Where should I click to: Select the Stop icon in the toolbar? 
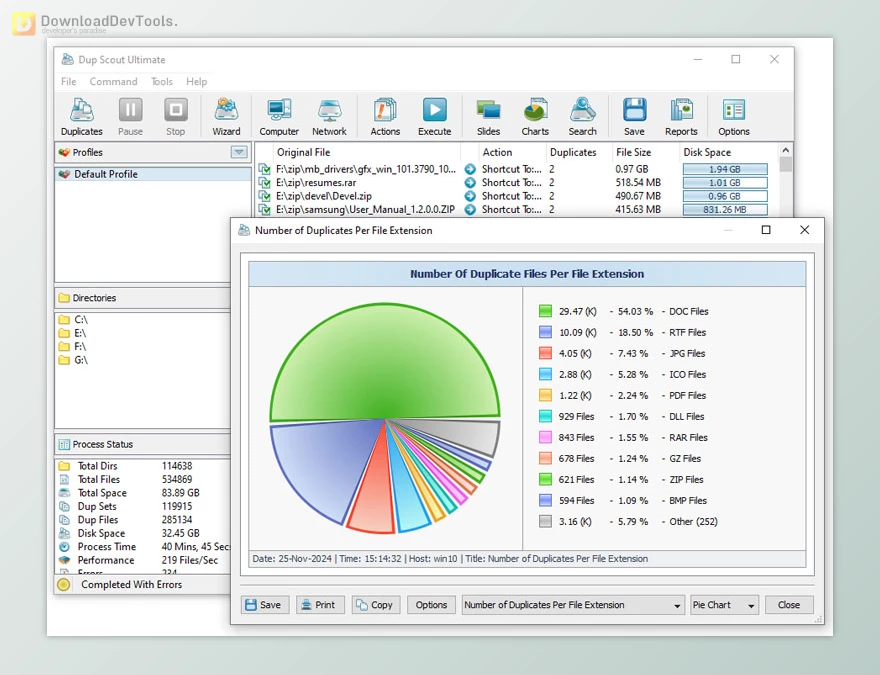[175, 113]
